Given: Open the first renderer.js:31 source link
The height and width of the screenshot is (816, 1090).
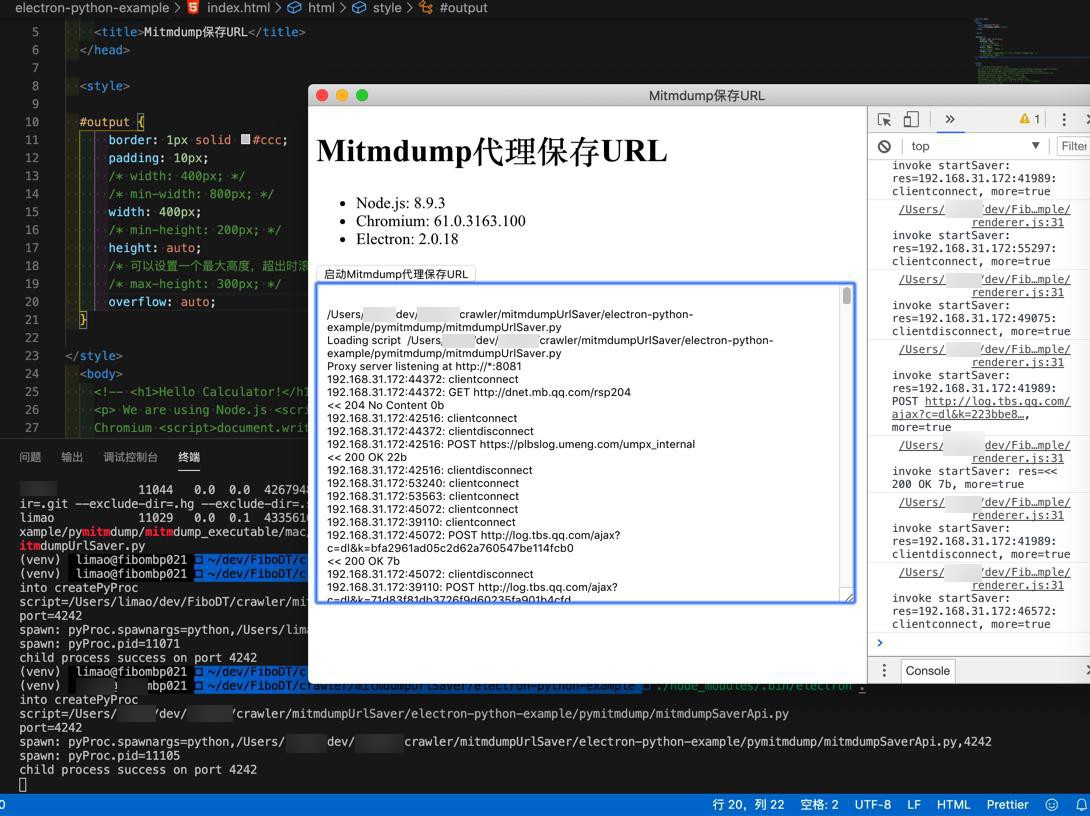Looking at the screenshot, I should pyautogui.click(x=1018, y=222).
